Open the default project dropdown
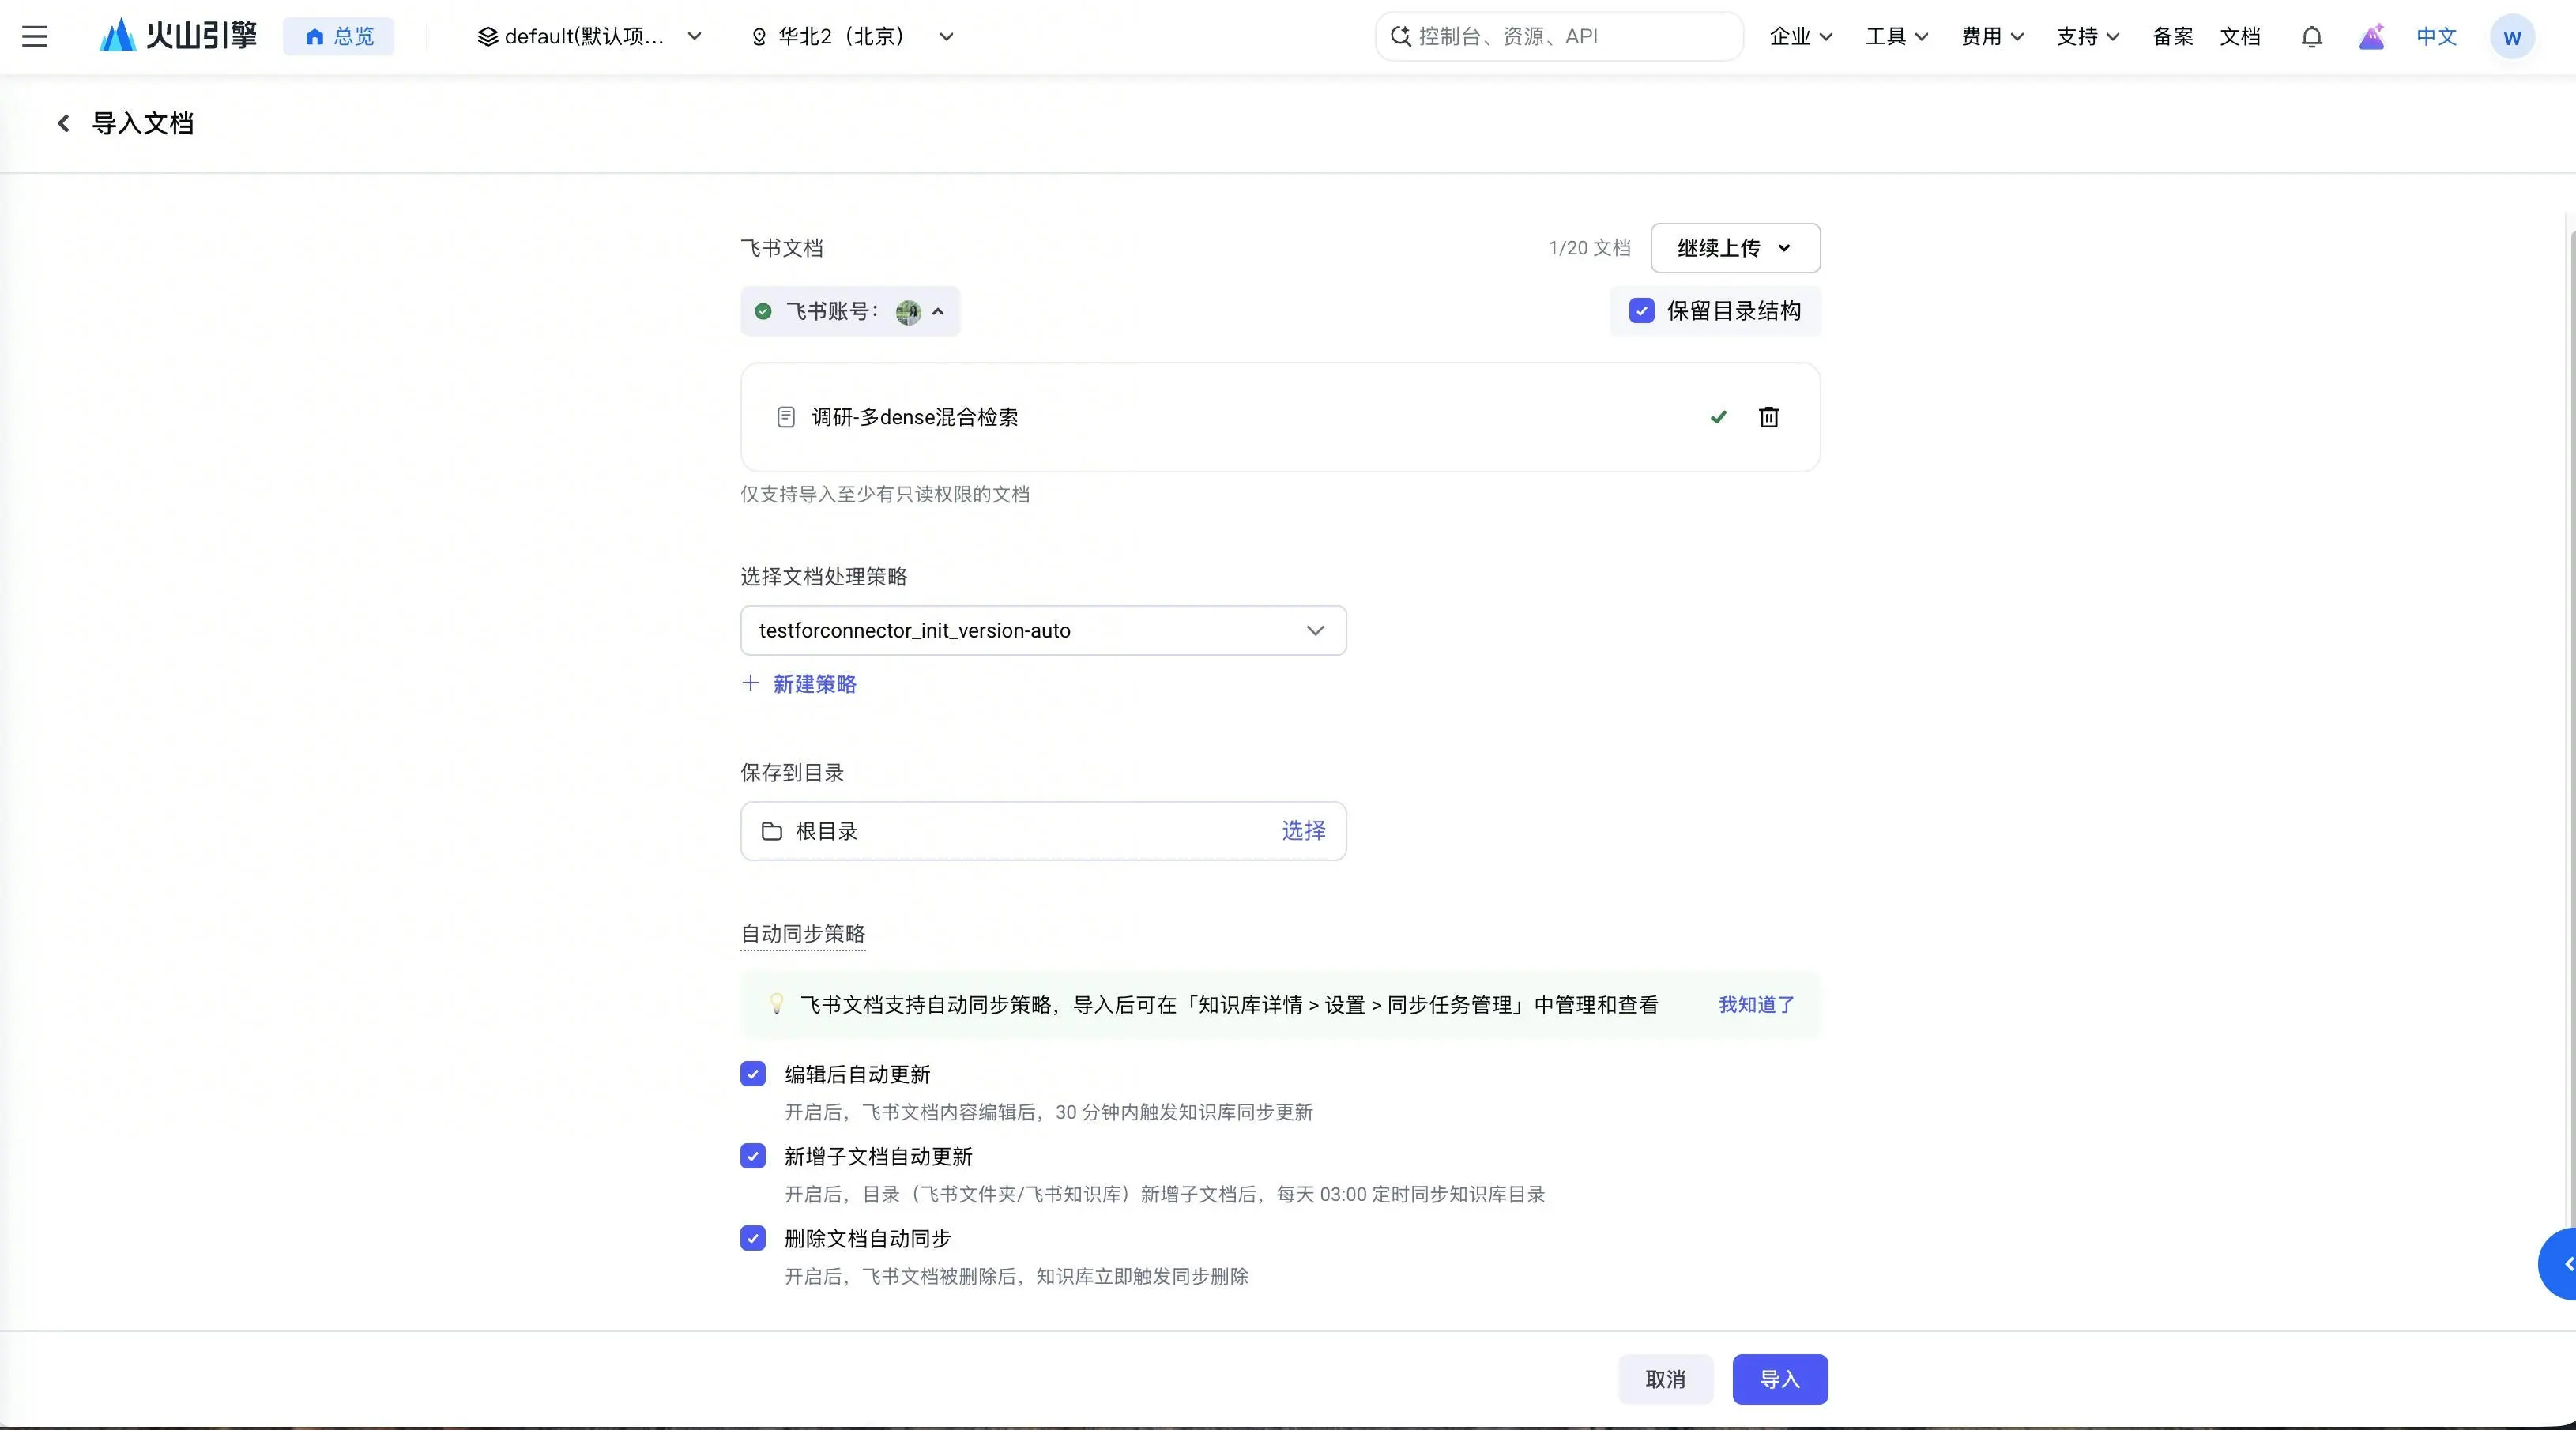Viewport: 2576px width, 1430px height. tap(589, 37)
